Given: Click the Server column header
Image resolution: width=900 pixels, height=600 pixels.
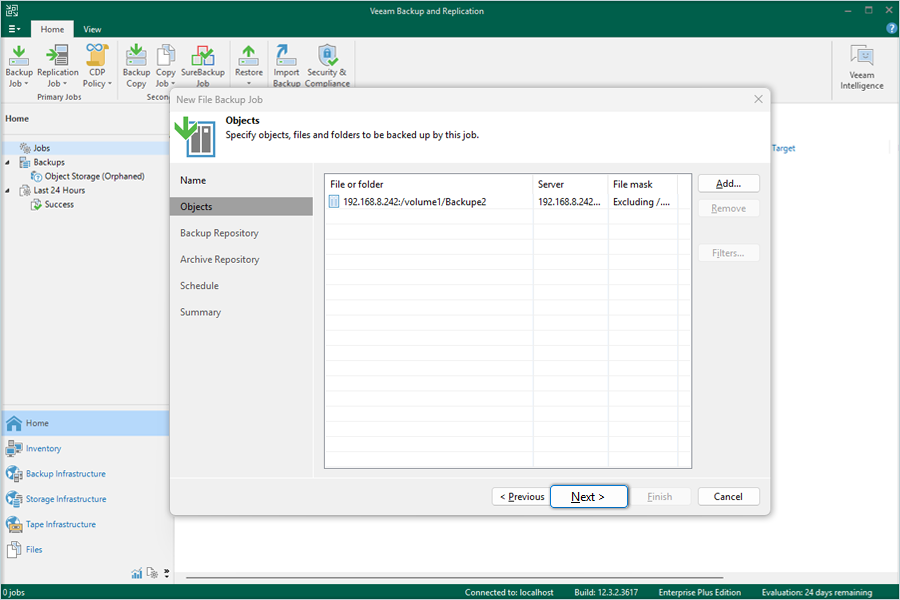Looking at the screenshot, I should pos(570,184).
